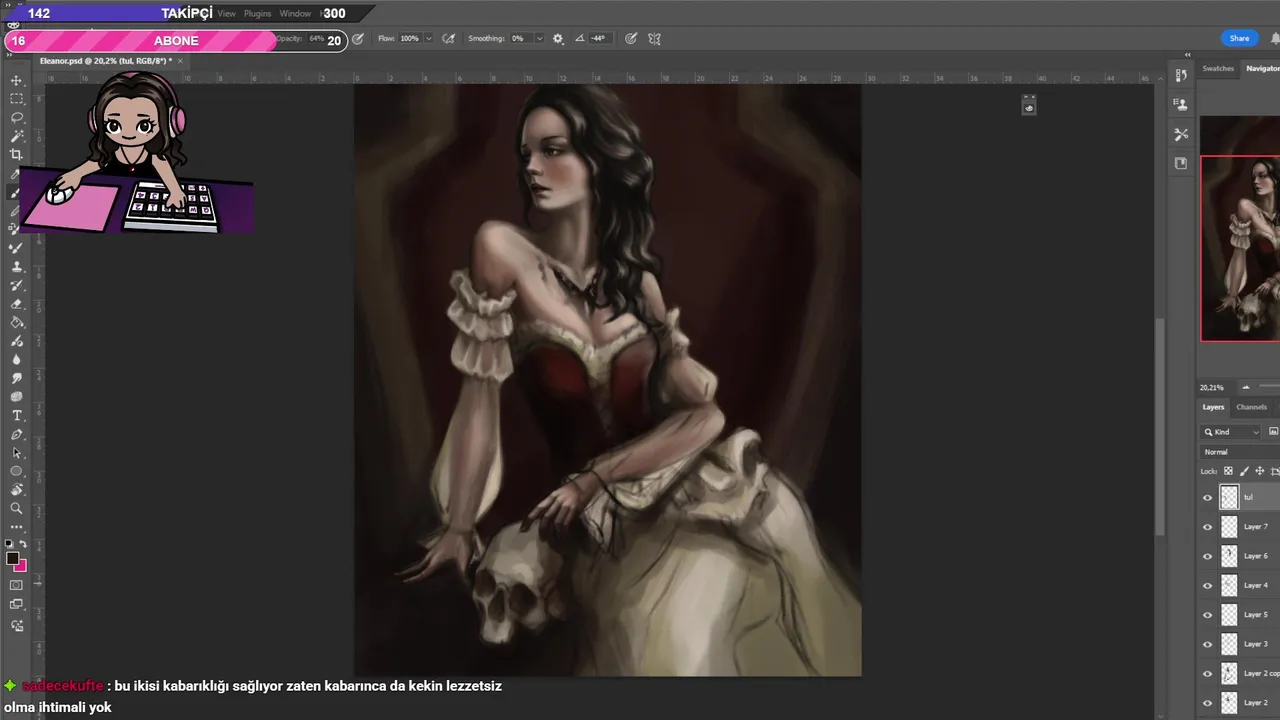The image size is (1280, 720).
Task: Click the symmetry butterfly icon
Action: (x=654, y=39)
